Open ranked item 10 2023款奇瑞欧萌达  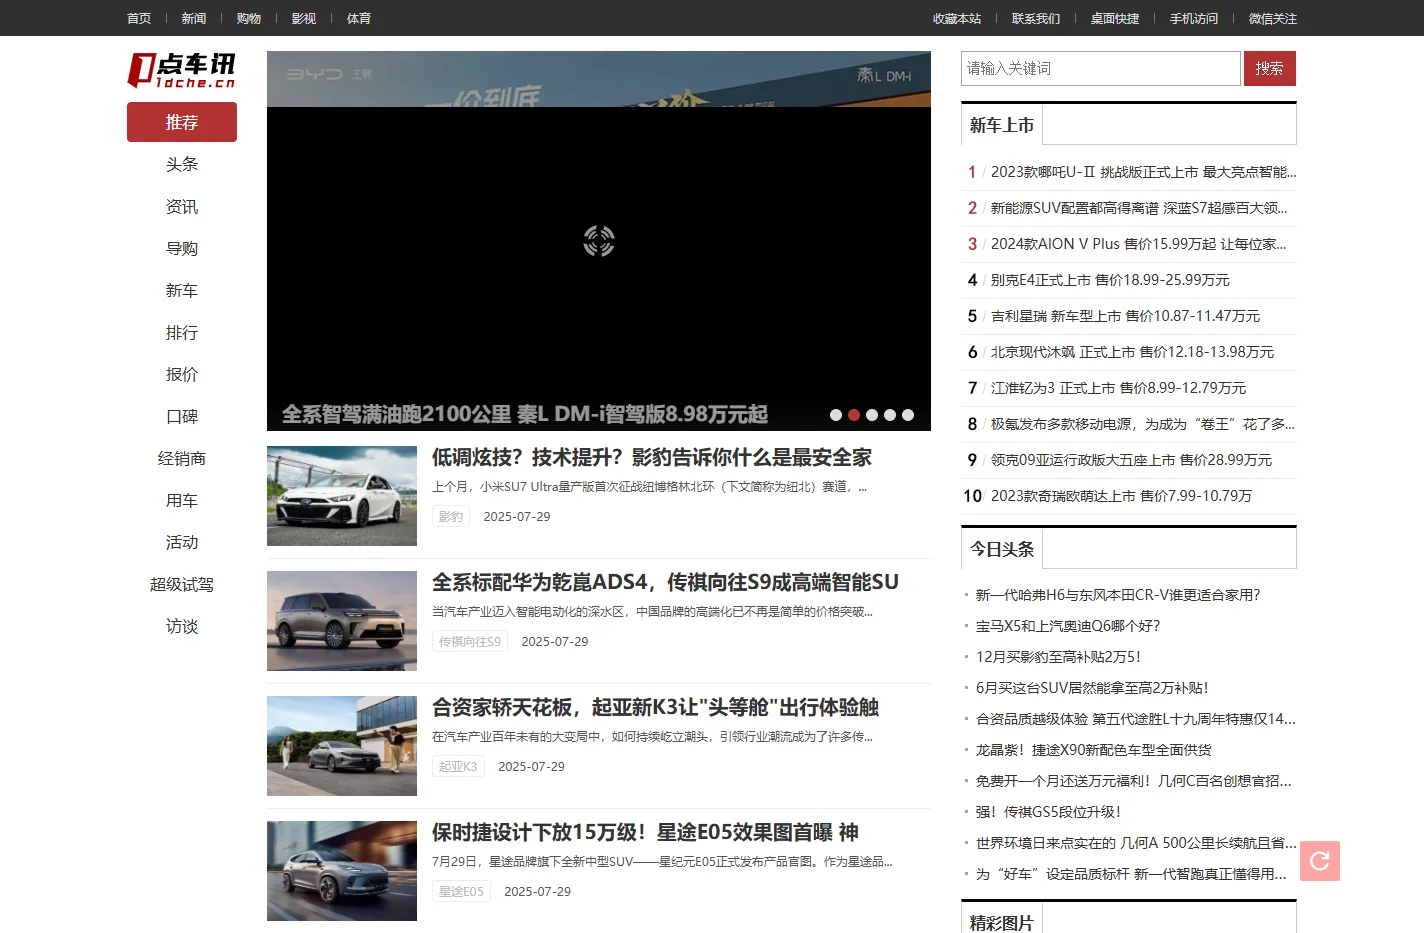click(x=1121, y=496)
